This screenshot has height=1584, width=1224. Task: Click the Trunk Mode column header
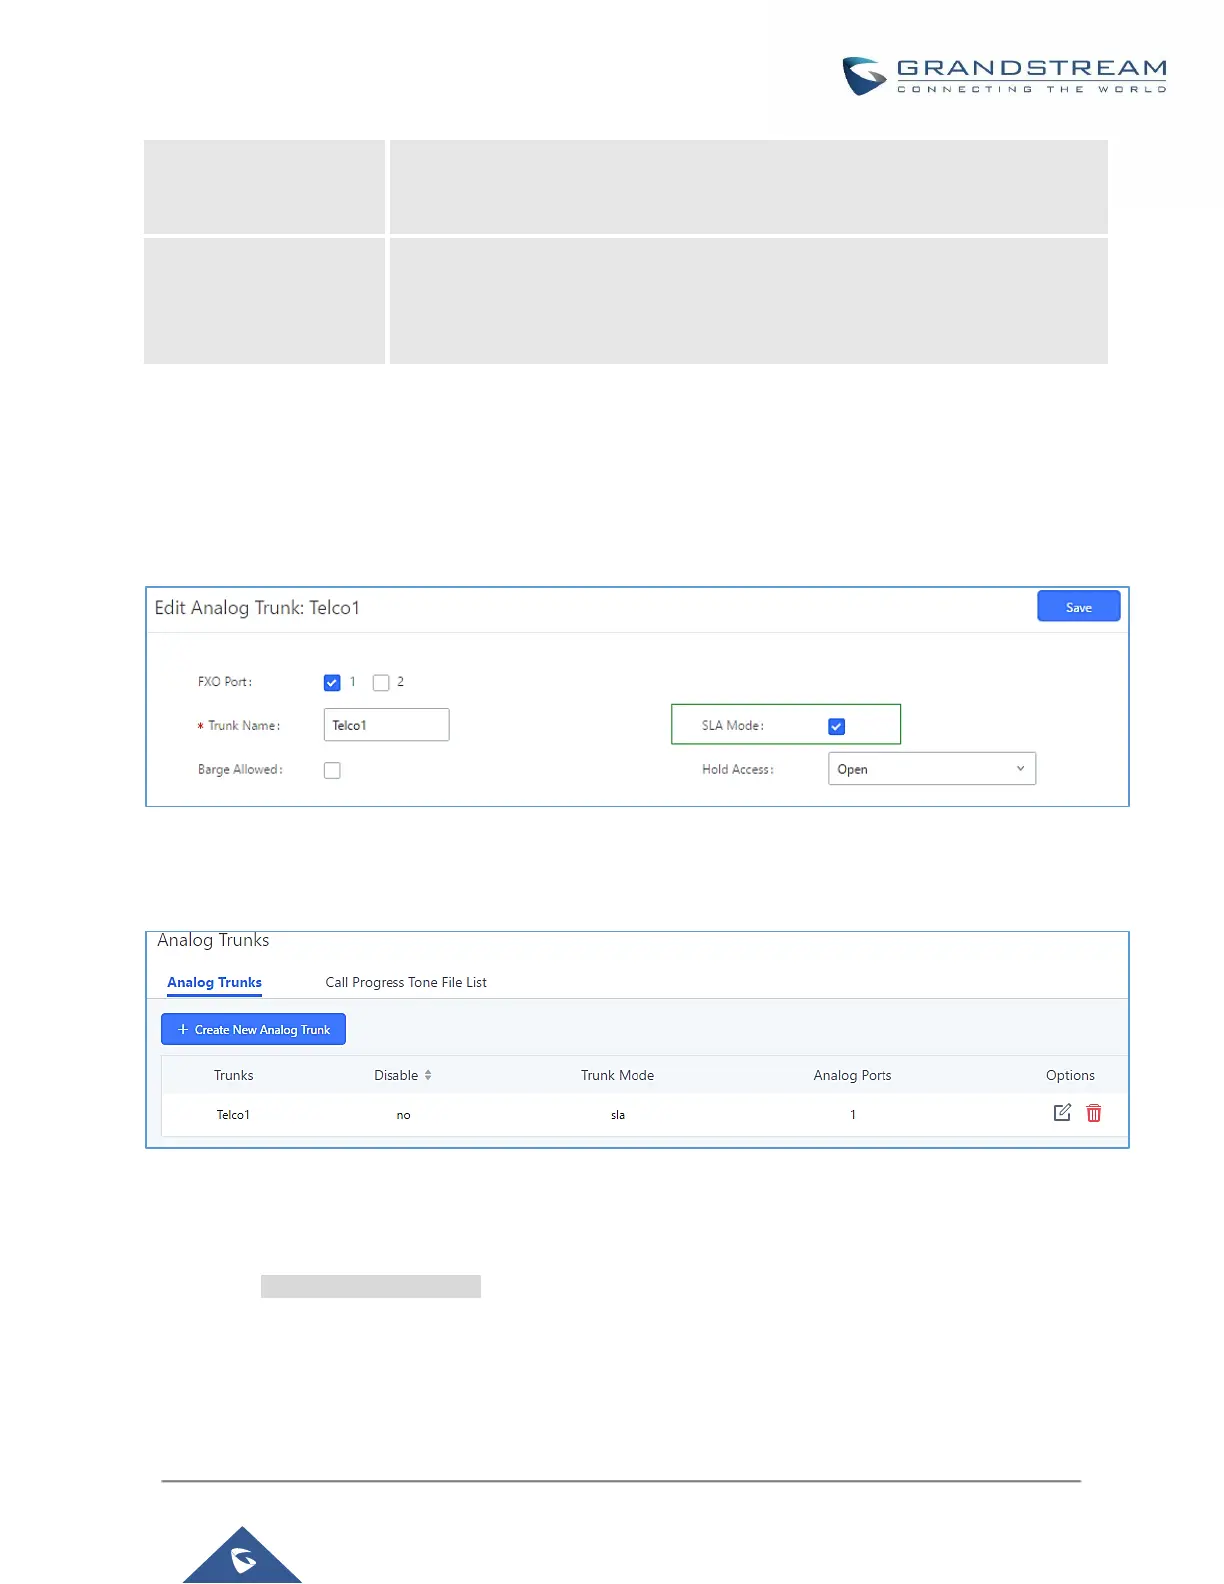click(x=617, y=1075)
